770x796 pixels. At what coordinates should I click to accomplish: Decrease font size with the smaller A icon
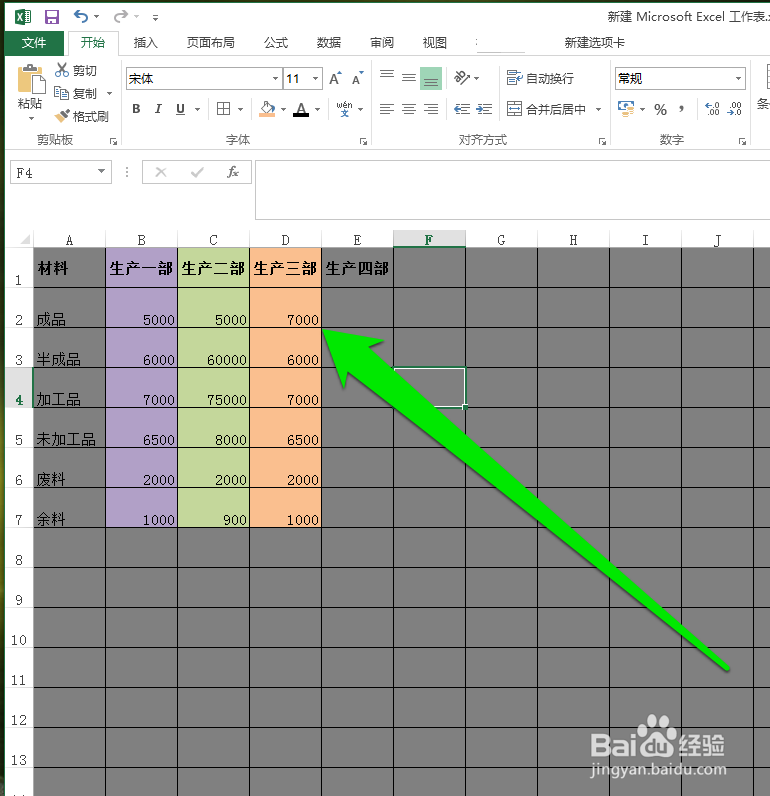click(x=358, y=78)
